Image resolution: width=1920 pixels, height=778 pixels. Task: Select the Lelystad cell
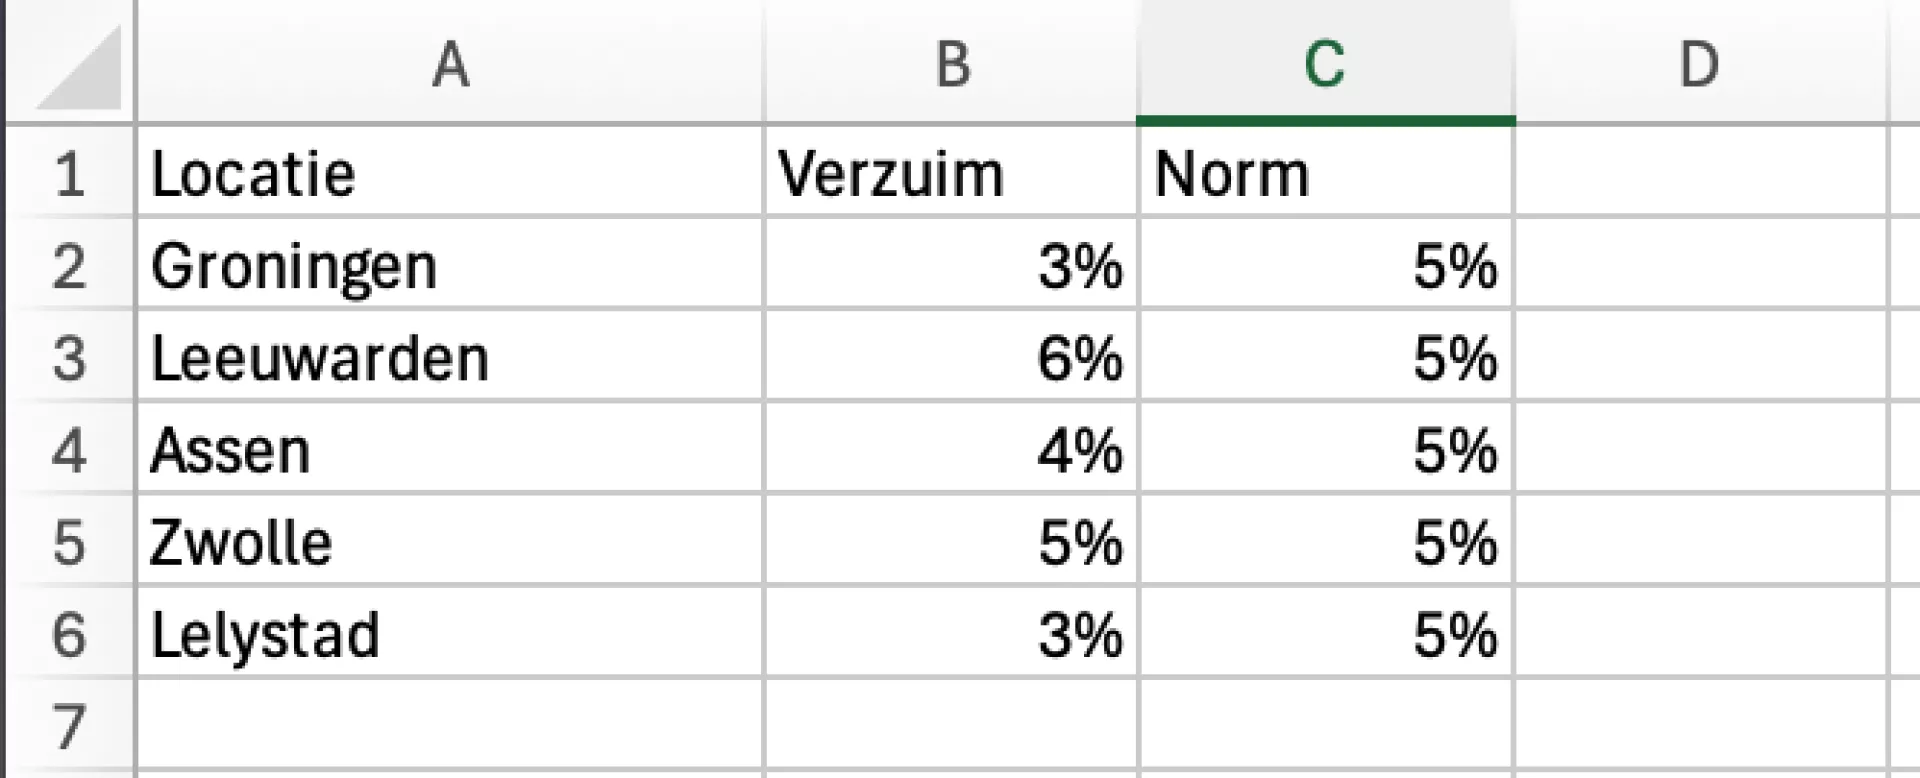pyautogui.click(x=450, y=634)
